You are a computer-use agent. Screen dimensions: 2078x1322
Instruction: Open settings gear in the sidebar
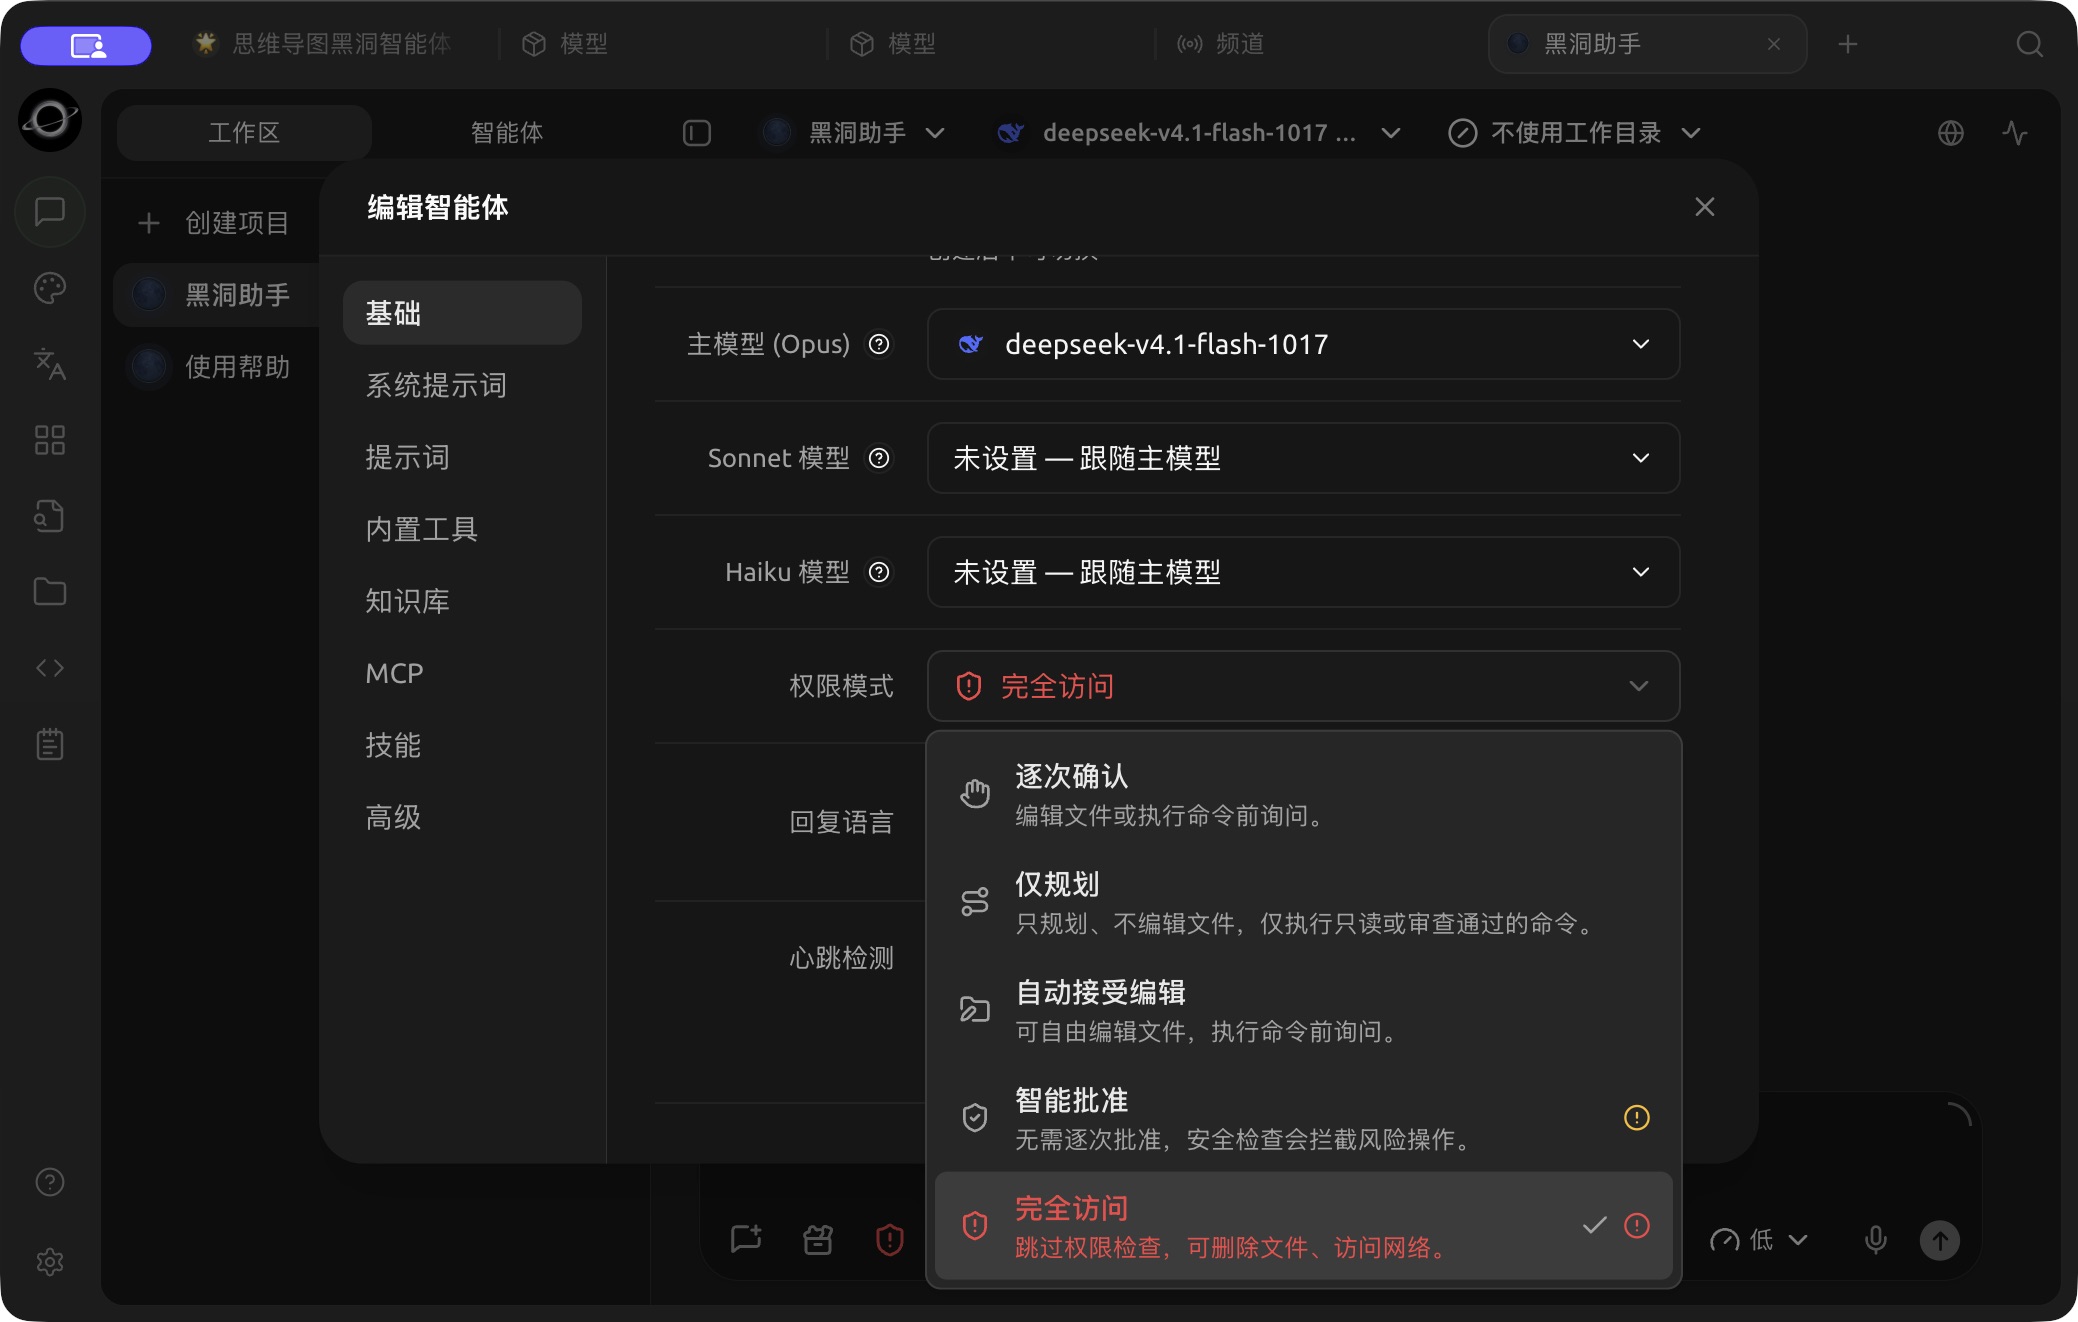pyautogui.click(x=50, y=1262)
